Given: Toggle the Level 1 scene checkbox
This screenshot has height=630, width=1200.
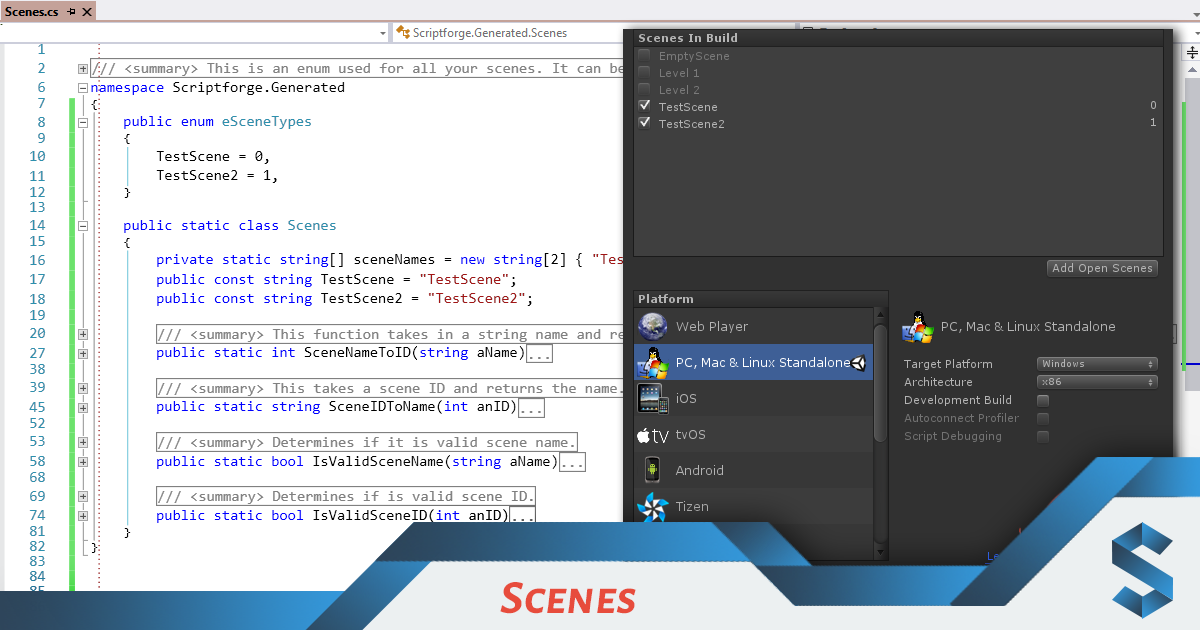Looking at the screenshot, I should 645,73.
